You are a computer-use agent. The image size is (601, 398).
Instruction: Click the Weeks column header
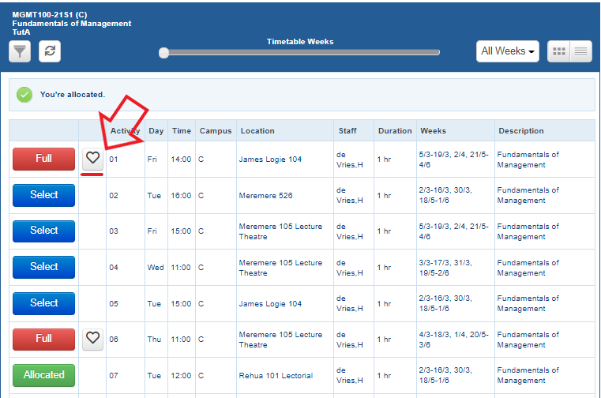coord(433,131)
